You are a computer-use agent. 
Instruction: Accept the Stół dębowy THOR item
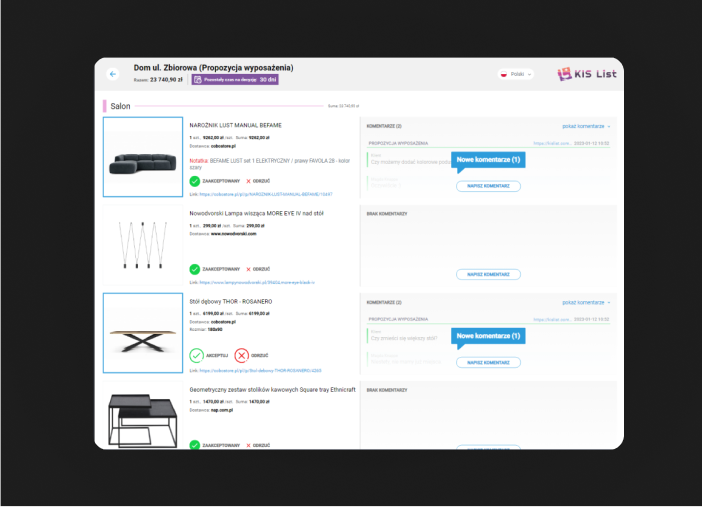[x=209, y=356]
